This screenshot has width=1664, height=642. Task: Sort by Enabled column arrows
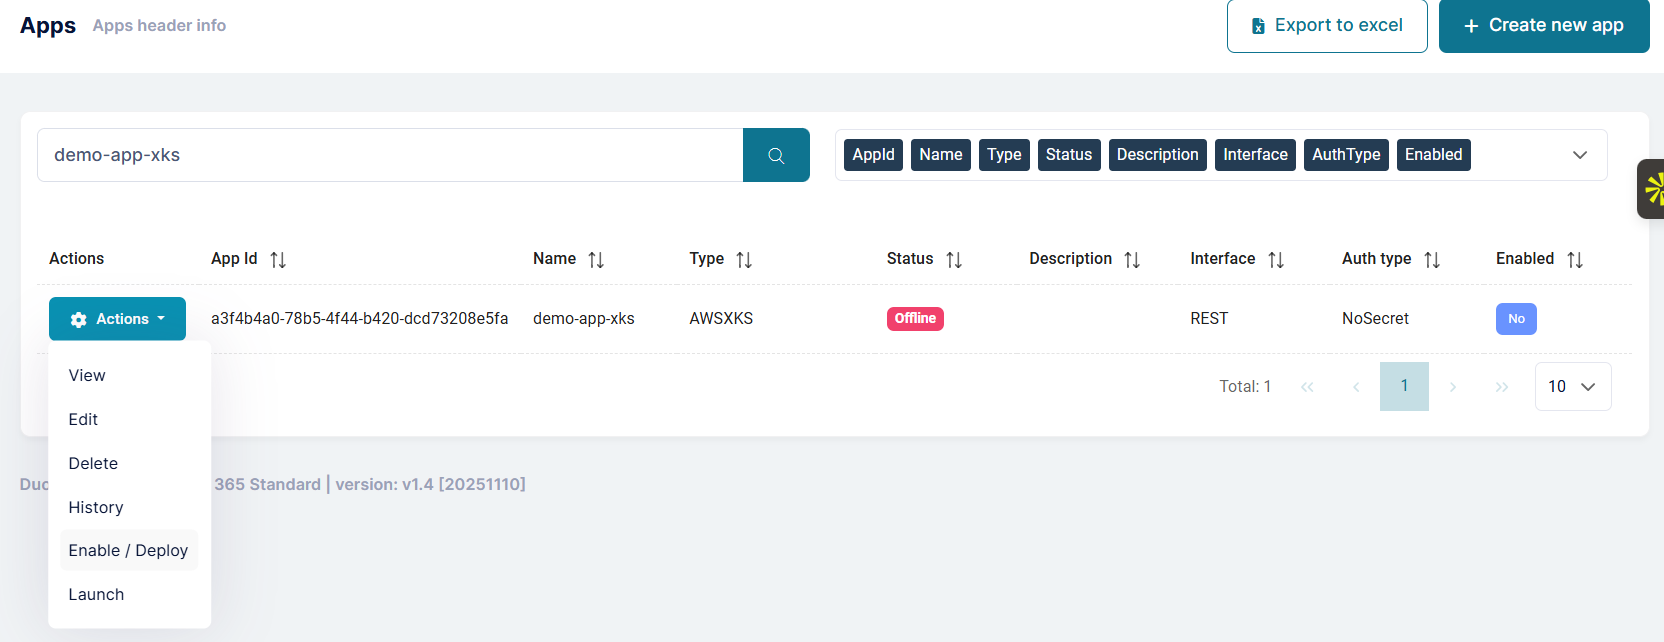1575,260
